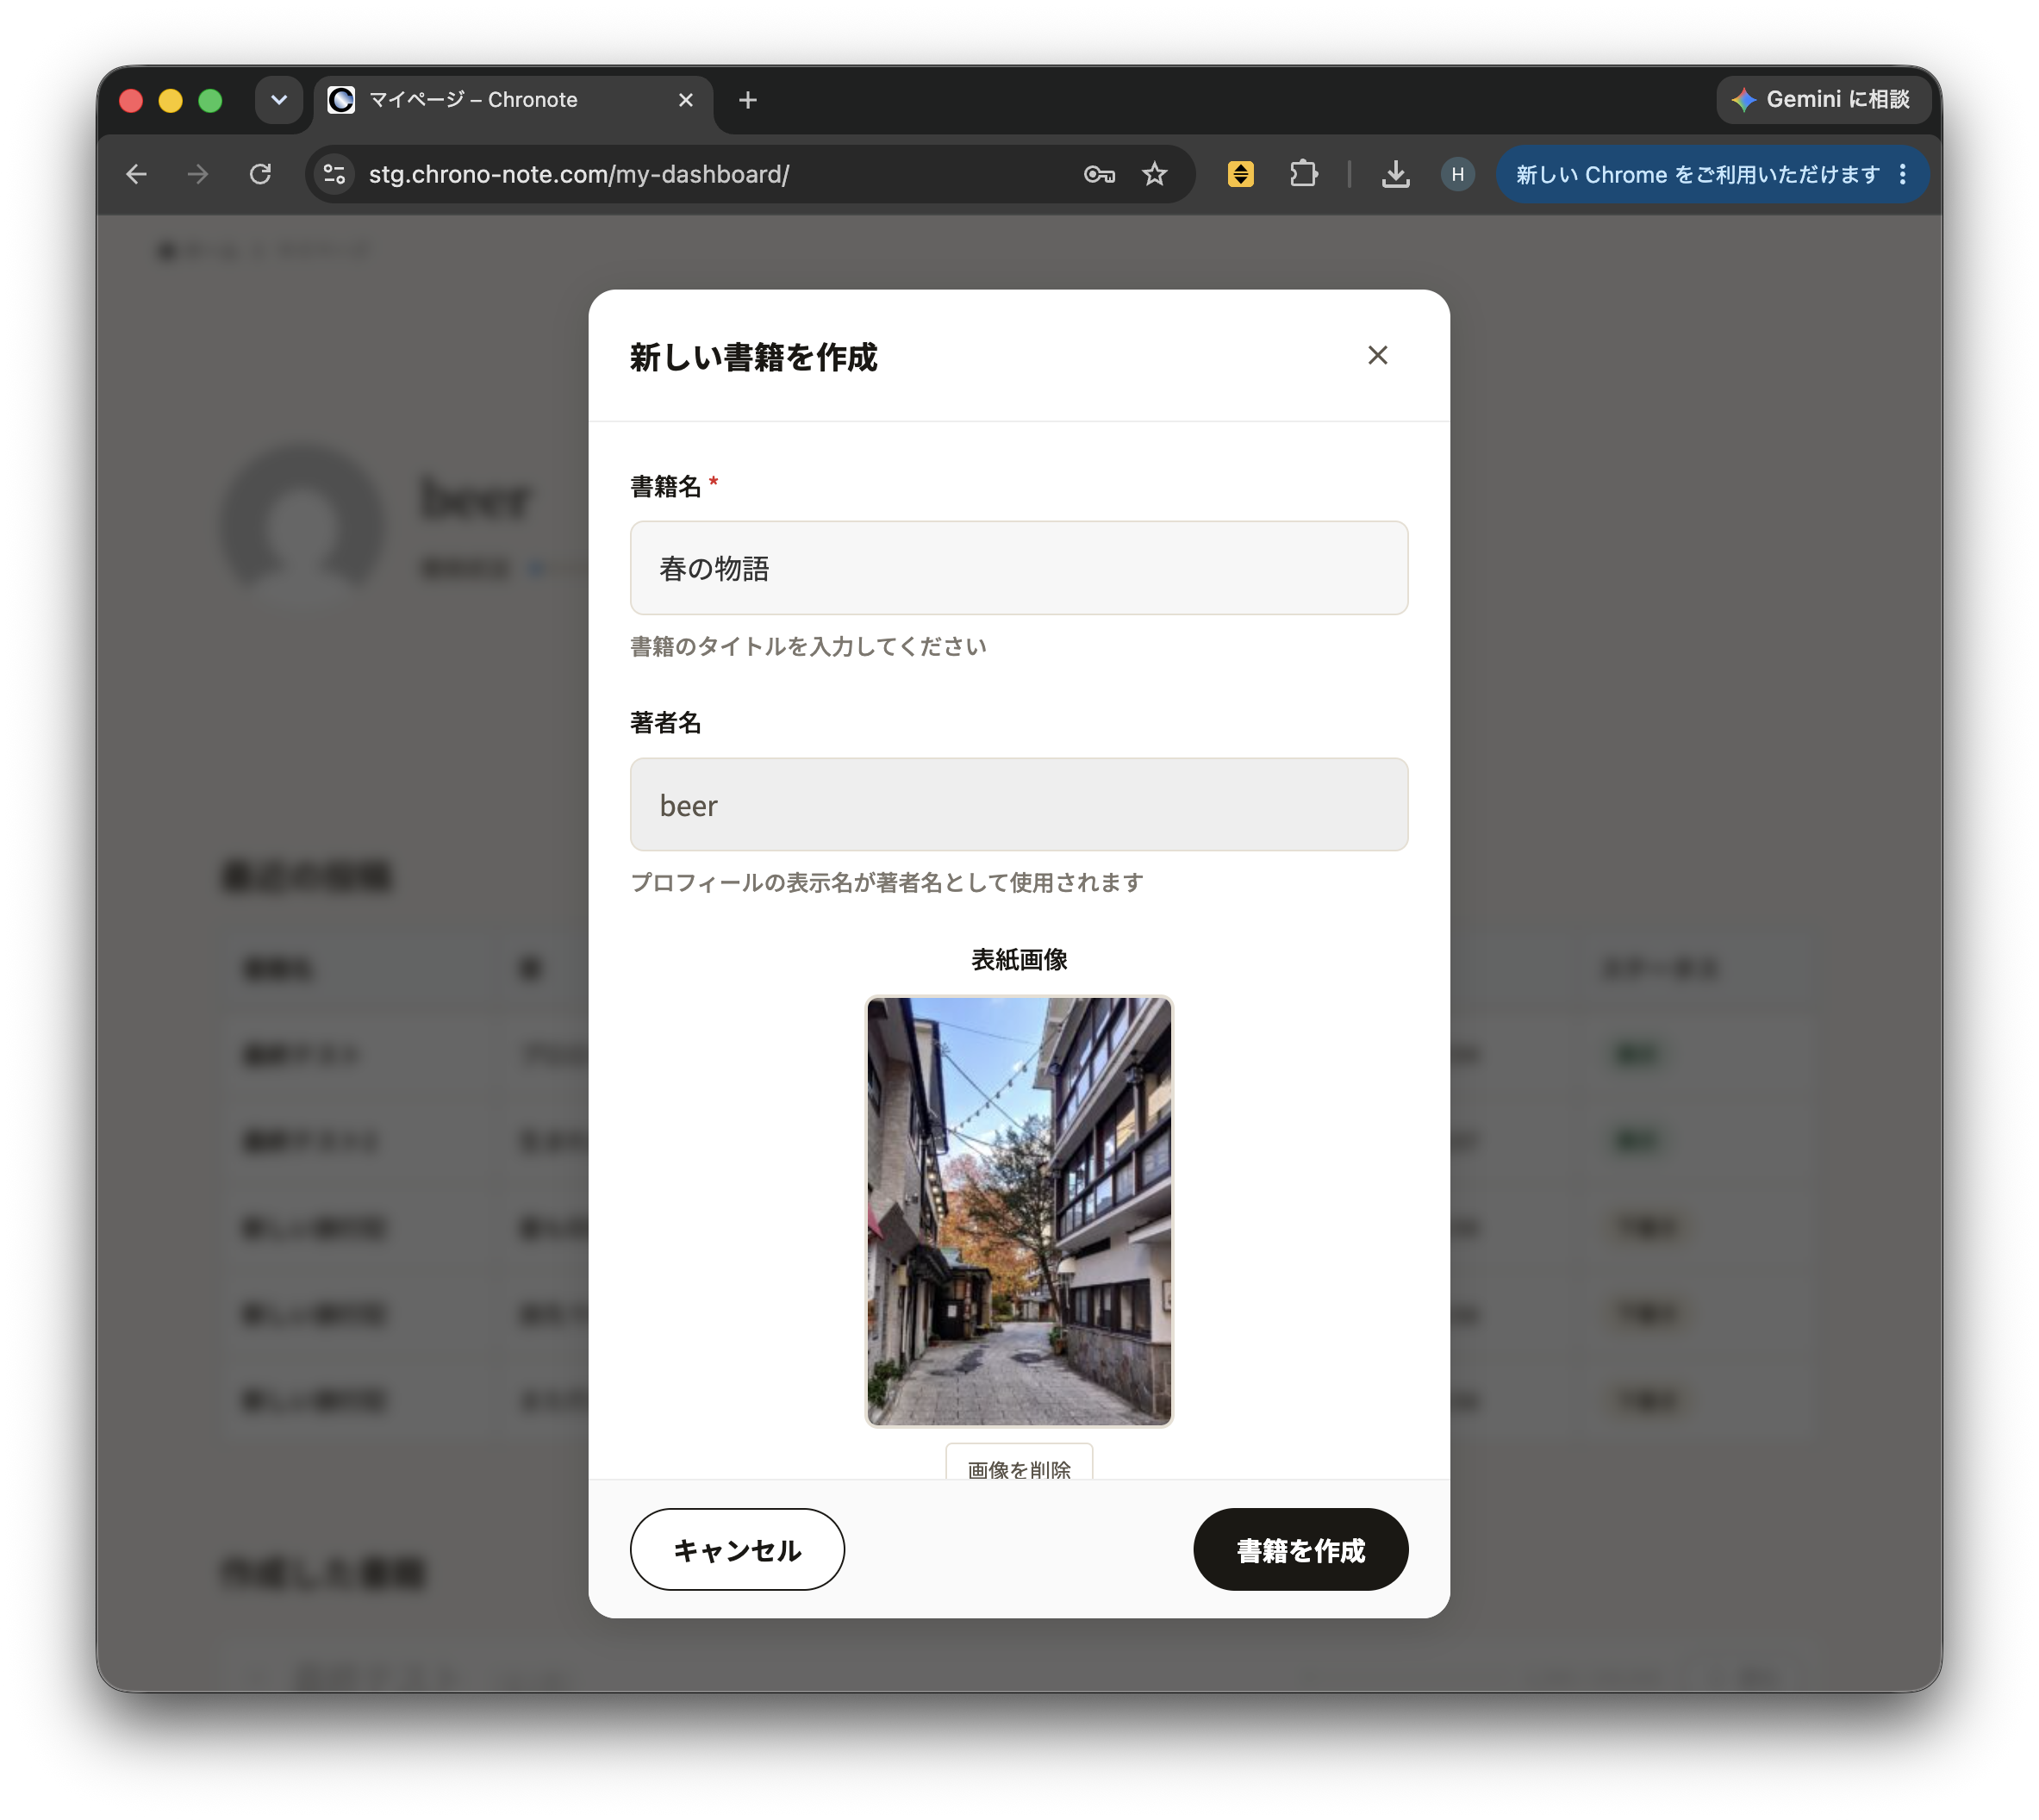Image resolution: width=2039 pixels, height=1820 pixels.
Task: Go back with browser back arrow
Action: point(137,174)
